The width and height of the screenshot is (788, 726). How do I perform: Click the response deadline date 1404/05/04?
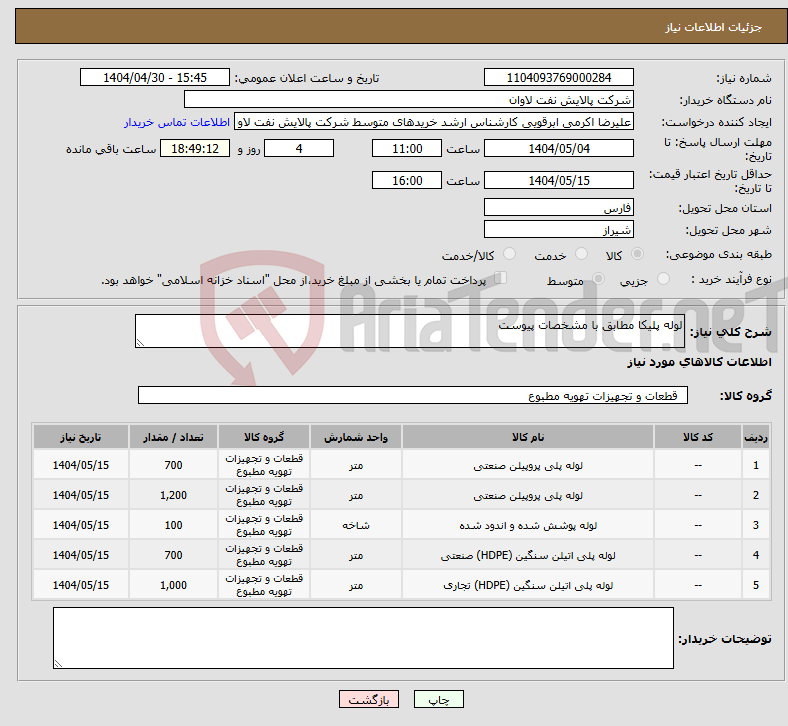coord(558,149)
